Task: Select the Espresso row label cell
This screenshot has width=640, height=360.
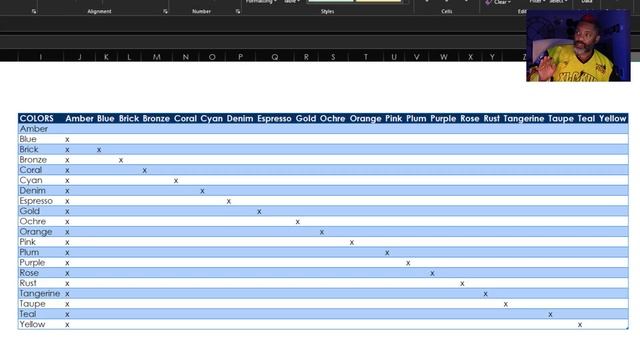Action: point(41,201)
